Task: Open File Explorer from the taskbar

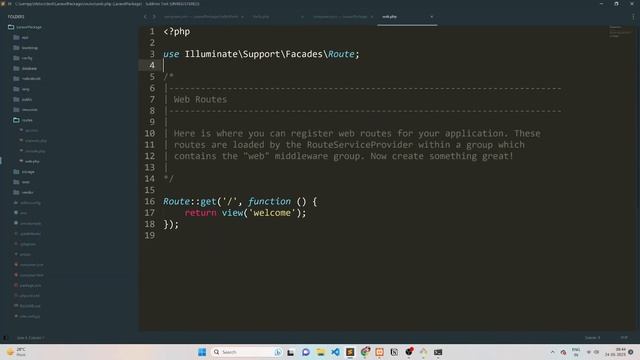Action: coord(320,352)
